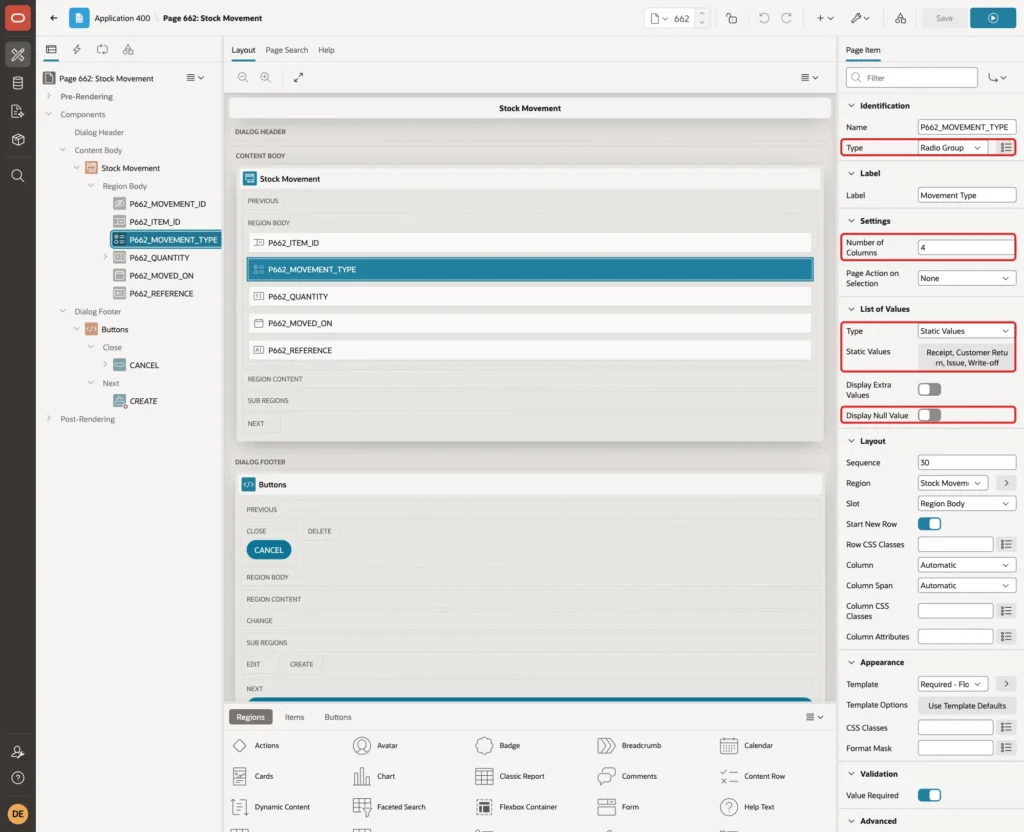
Task: Toggle the Value Required switch
Action: click(x=929, y=795)
